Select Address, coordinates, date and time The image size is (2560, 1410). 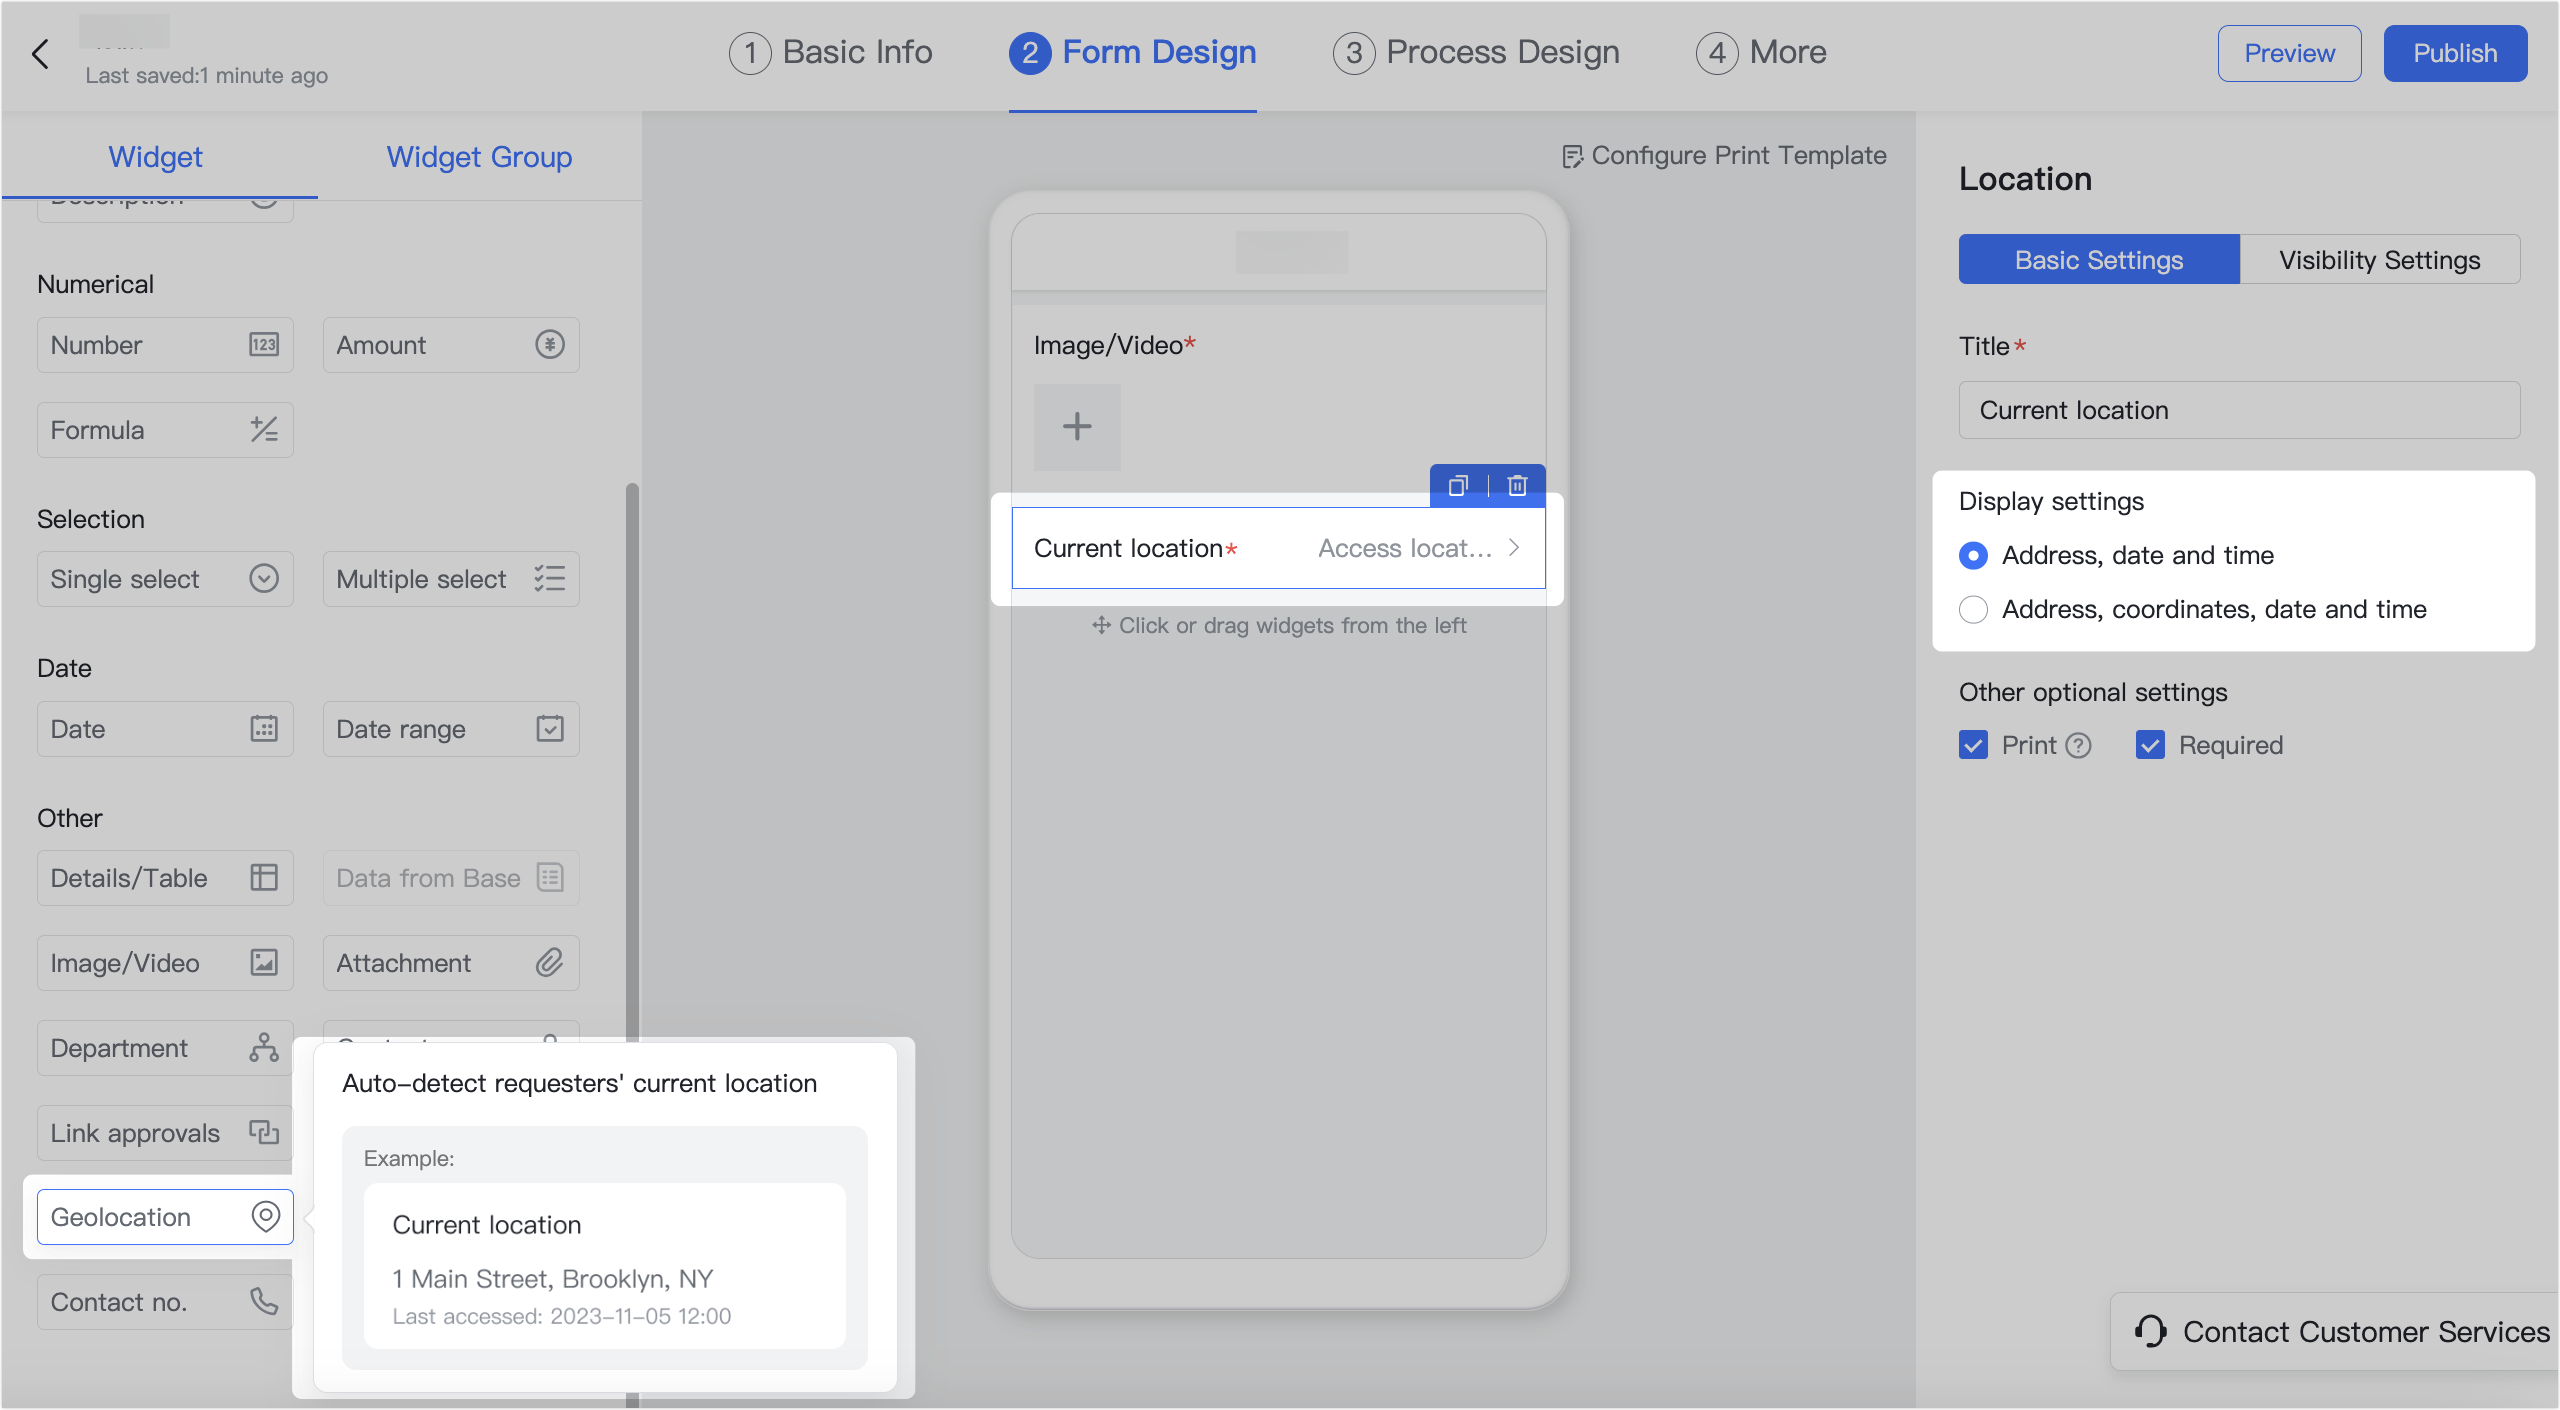pos(1973,609)
